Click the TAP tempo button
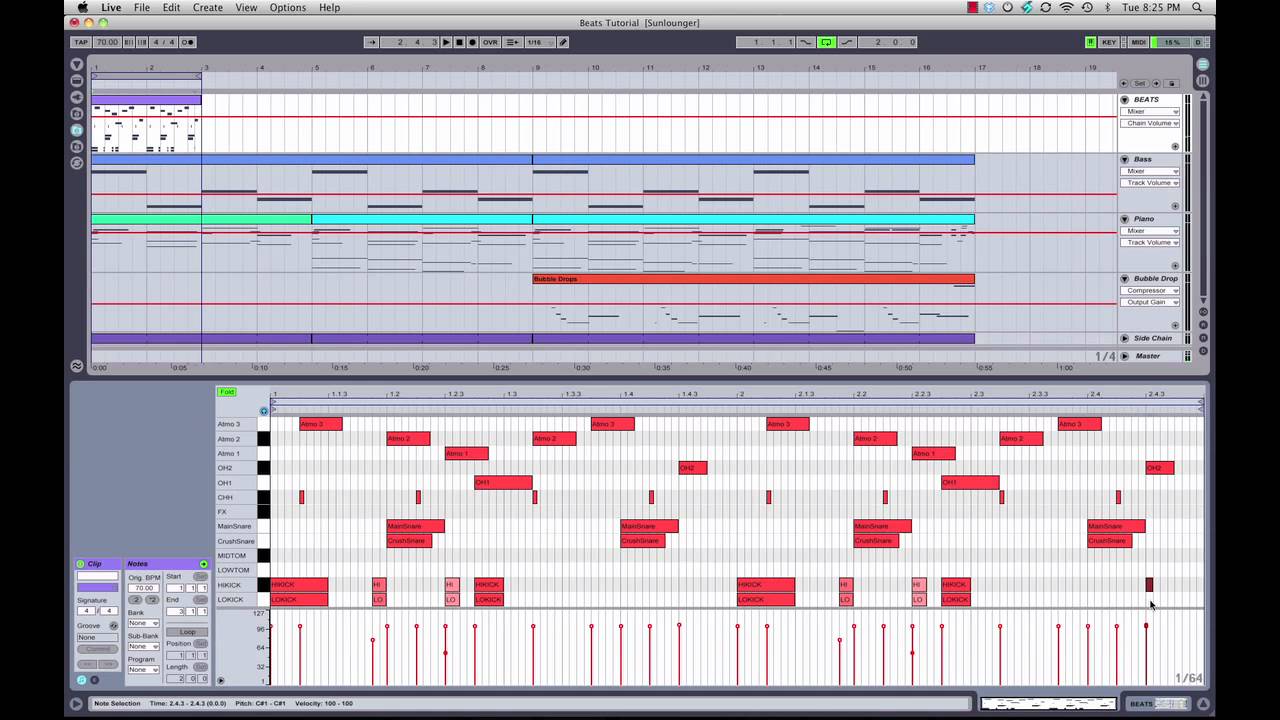The height and width of the screenshot is (720, 1280). point(81,42)
